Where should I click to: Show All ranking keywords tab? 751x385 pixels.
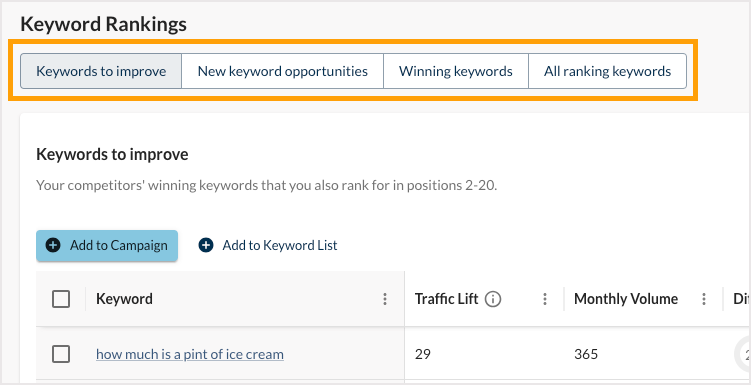(607, 71)
